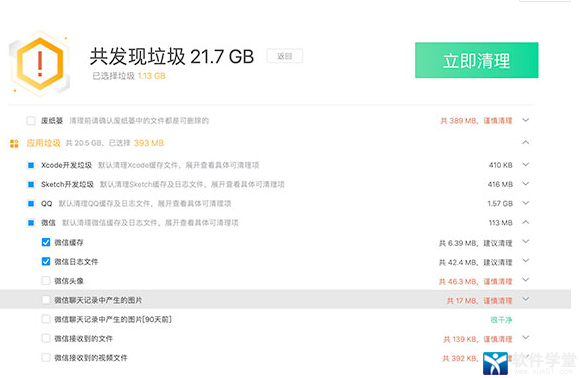Check the 微信接收到的视频文件 checkbox
The width and height of the screenshot is (580, 378).
pyautogui.click(x=46, y=358)
